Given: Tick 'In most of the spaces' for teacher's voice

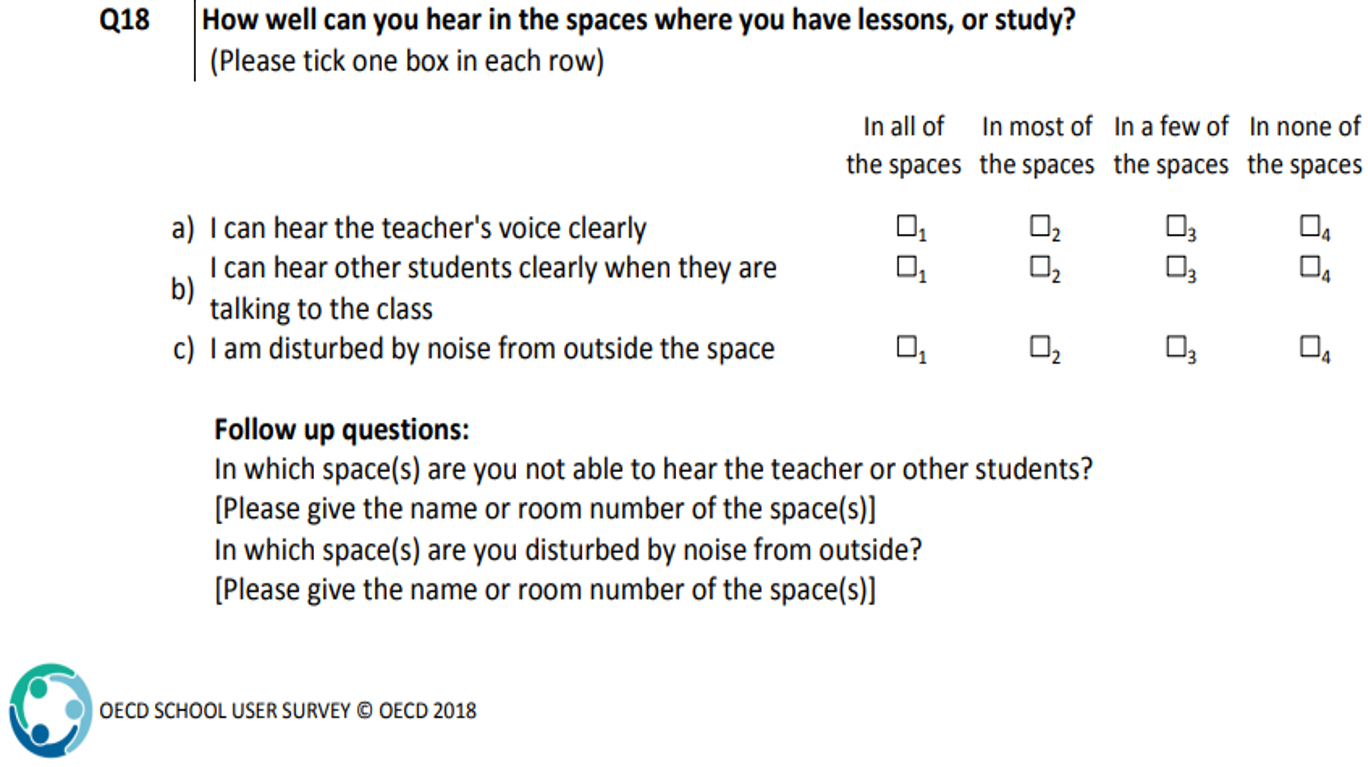Looking at the screenshot, I should pos(1040,226).
